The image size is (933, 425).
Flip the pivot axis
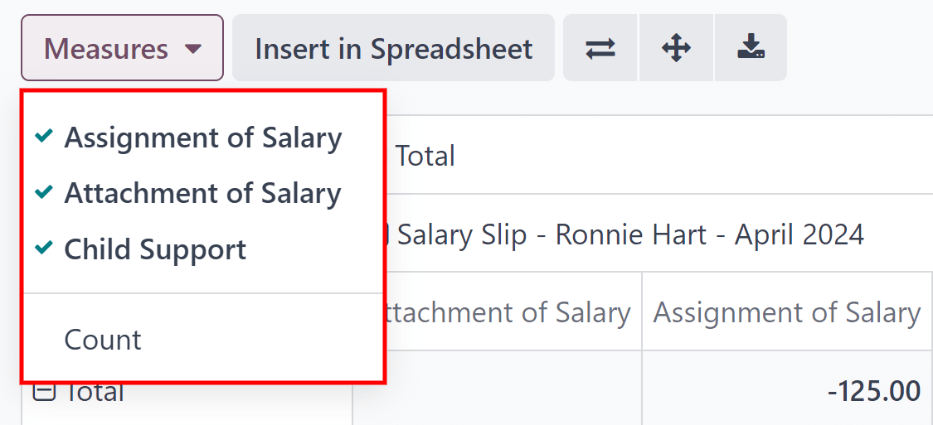pyautogui.click(x=600, y=48)
